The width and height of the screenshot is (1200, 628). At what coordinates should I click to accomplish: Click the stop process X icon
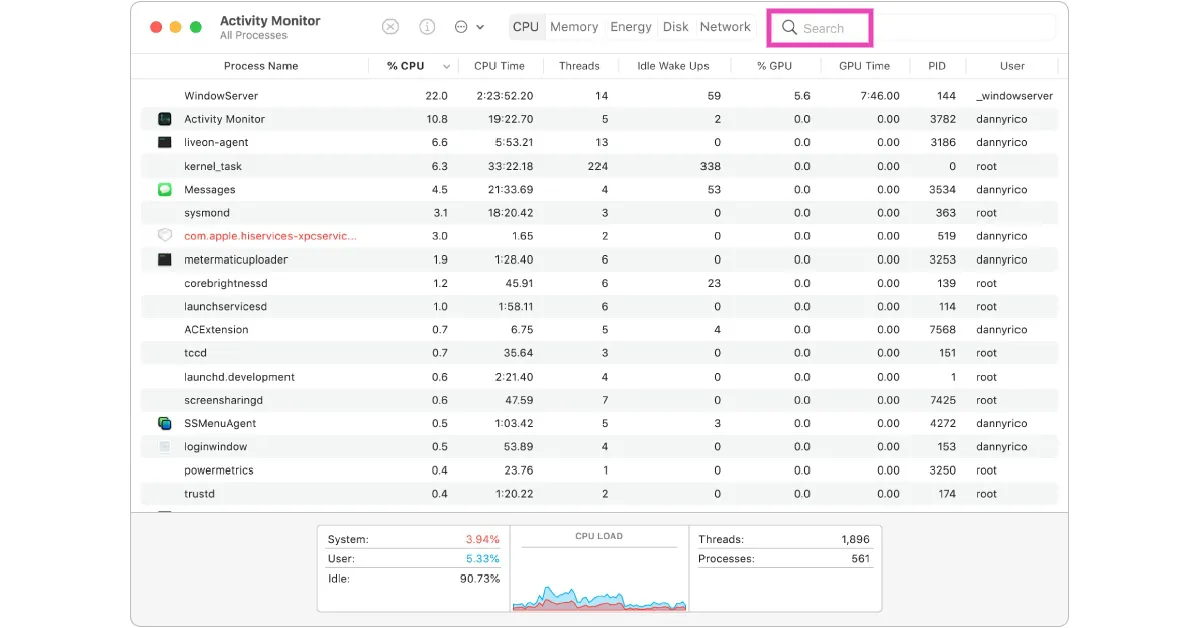pyautogui.click(x=391, y=27)
